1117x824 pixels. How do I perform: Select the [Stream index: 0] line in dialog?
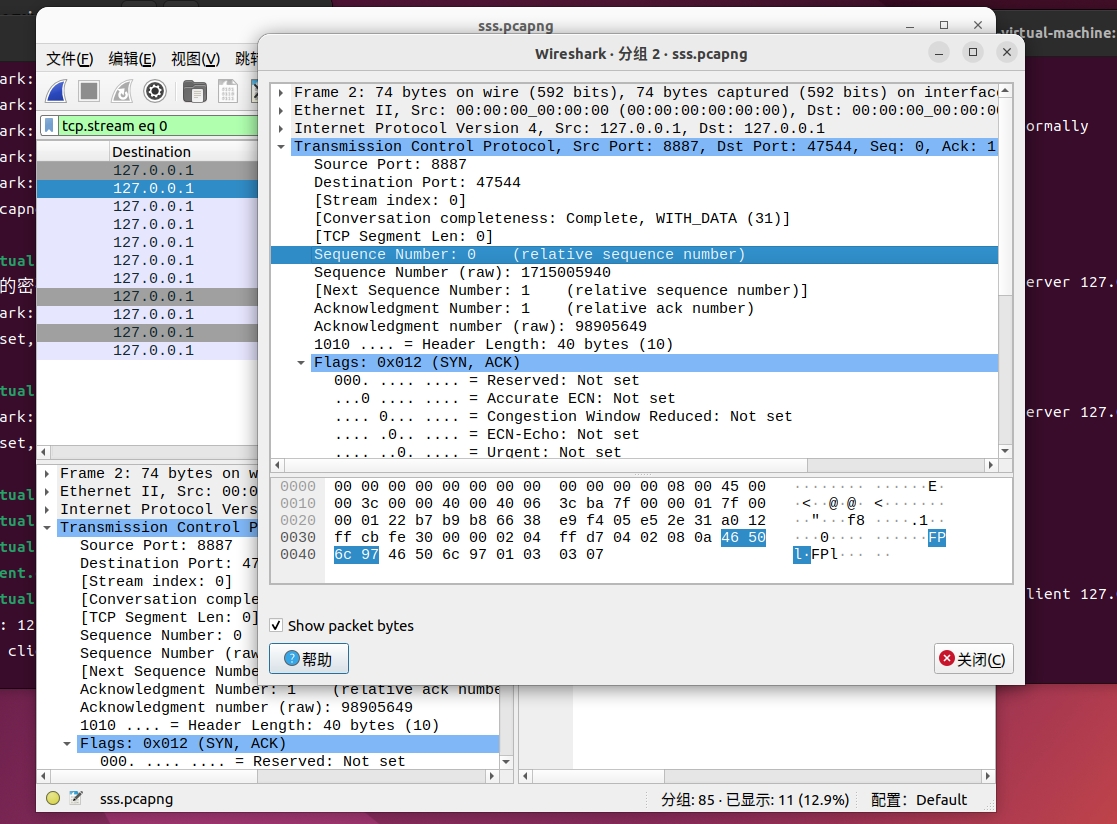point(390,200)
